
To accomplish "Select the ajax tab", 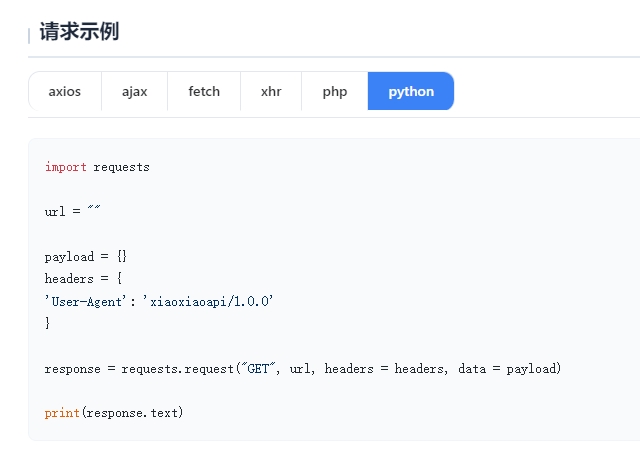I will point(135,91).
